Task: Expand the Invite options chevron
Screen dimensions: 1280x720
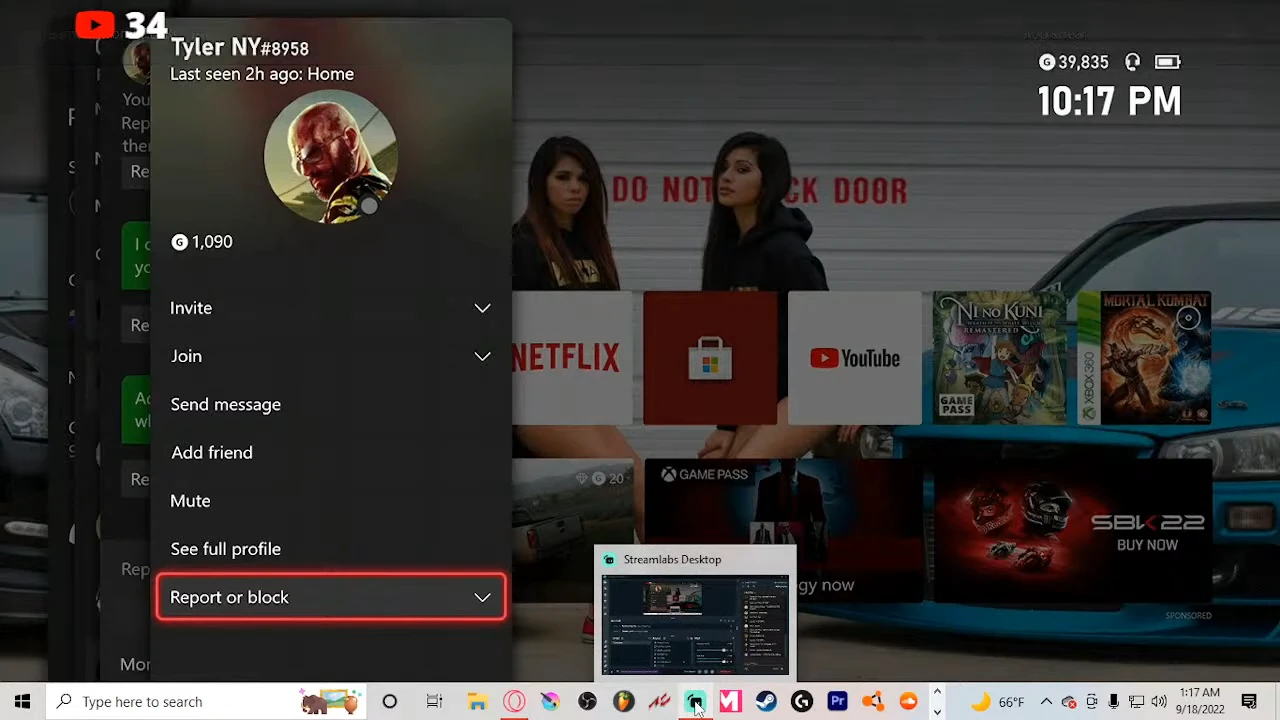Action: 482,308
